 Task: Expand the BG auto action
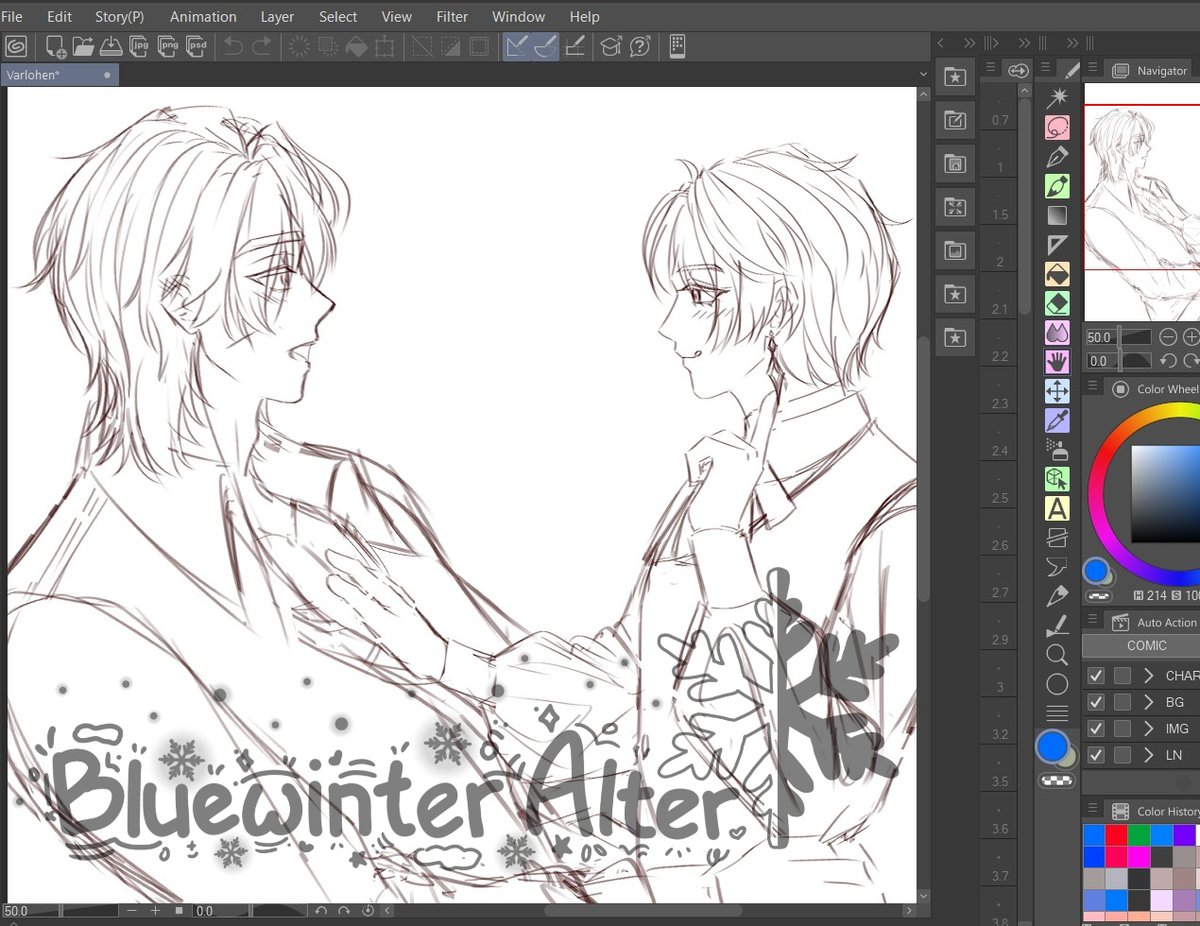tap(1149, 702)
